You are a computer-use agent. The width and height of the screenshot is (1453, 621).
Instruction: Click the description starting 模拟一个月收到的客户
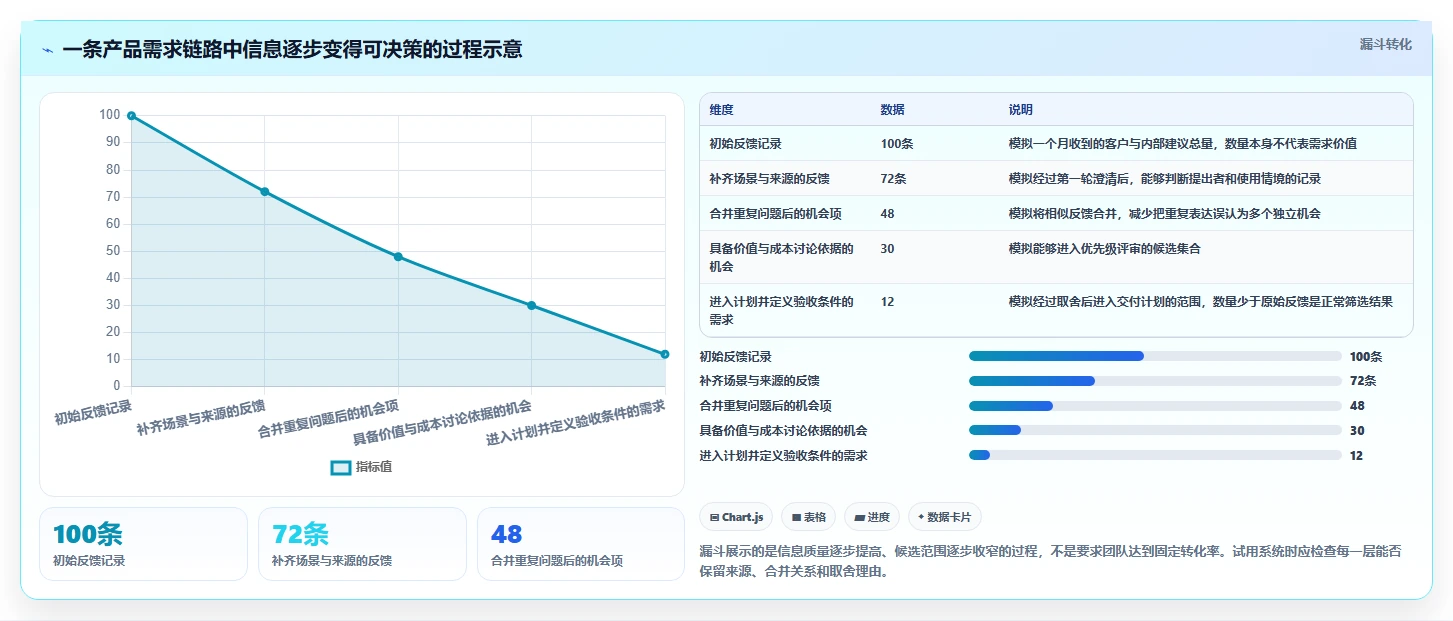coord(1183,144)
